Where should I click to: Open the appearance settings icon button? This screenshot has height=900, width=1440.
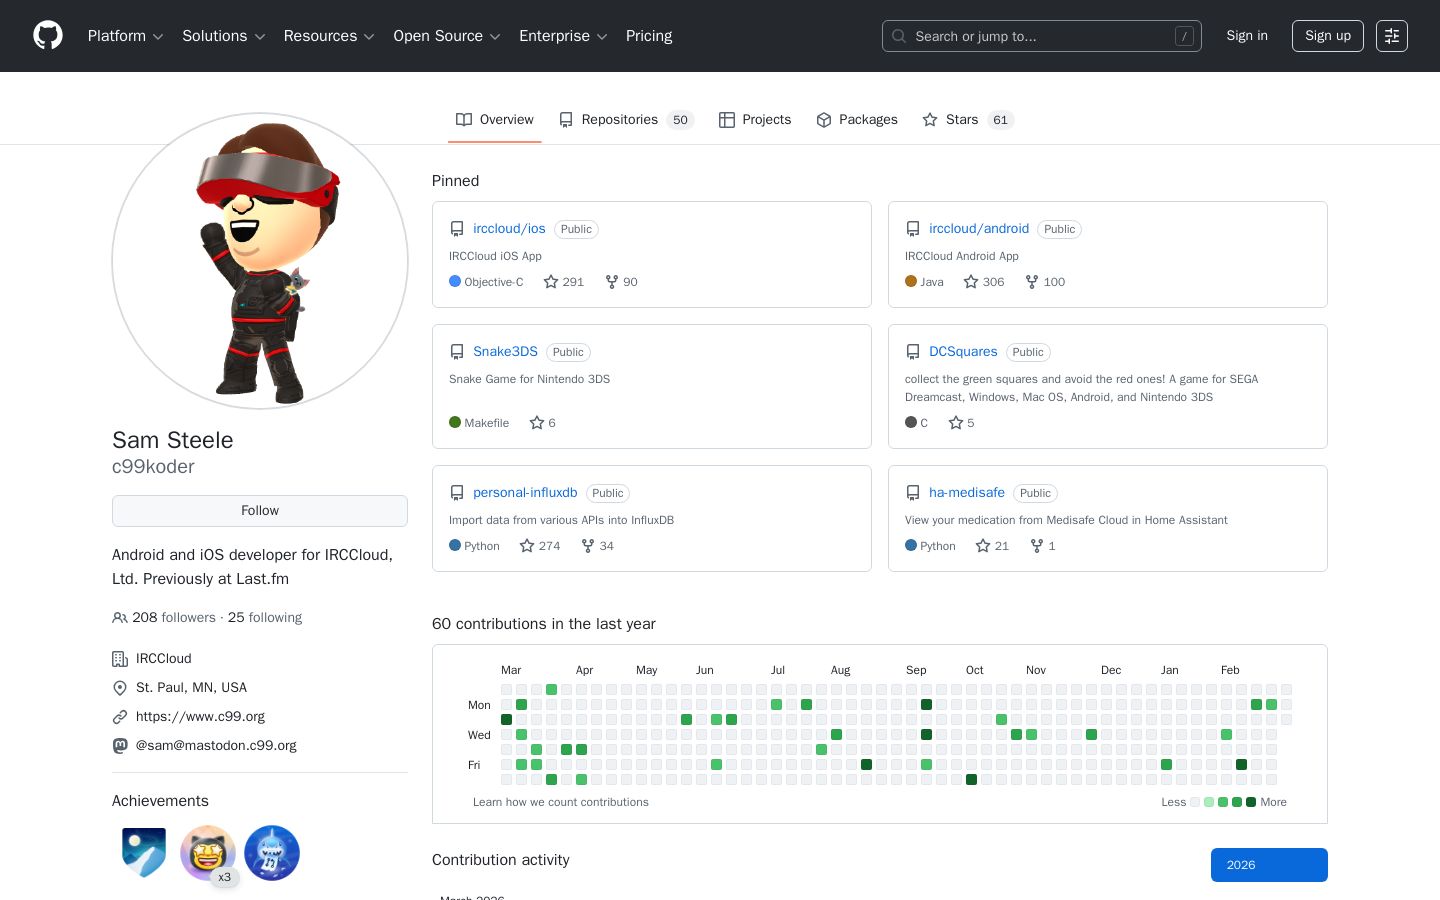click(x=1392, y=36)
